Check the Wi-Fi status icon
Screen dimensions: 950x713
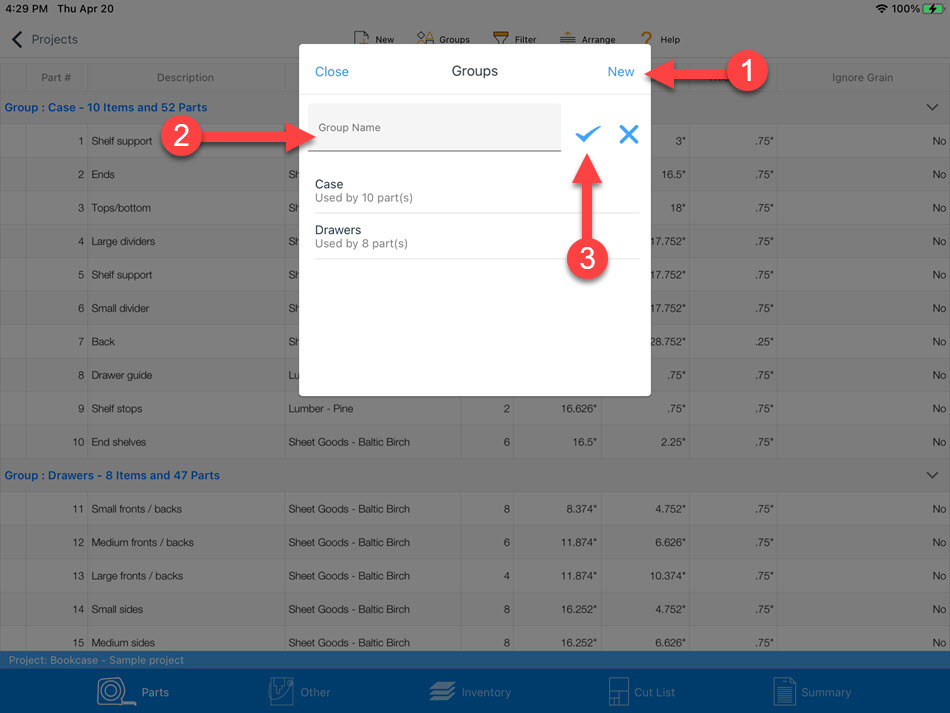[882, 8]
